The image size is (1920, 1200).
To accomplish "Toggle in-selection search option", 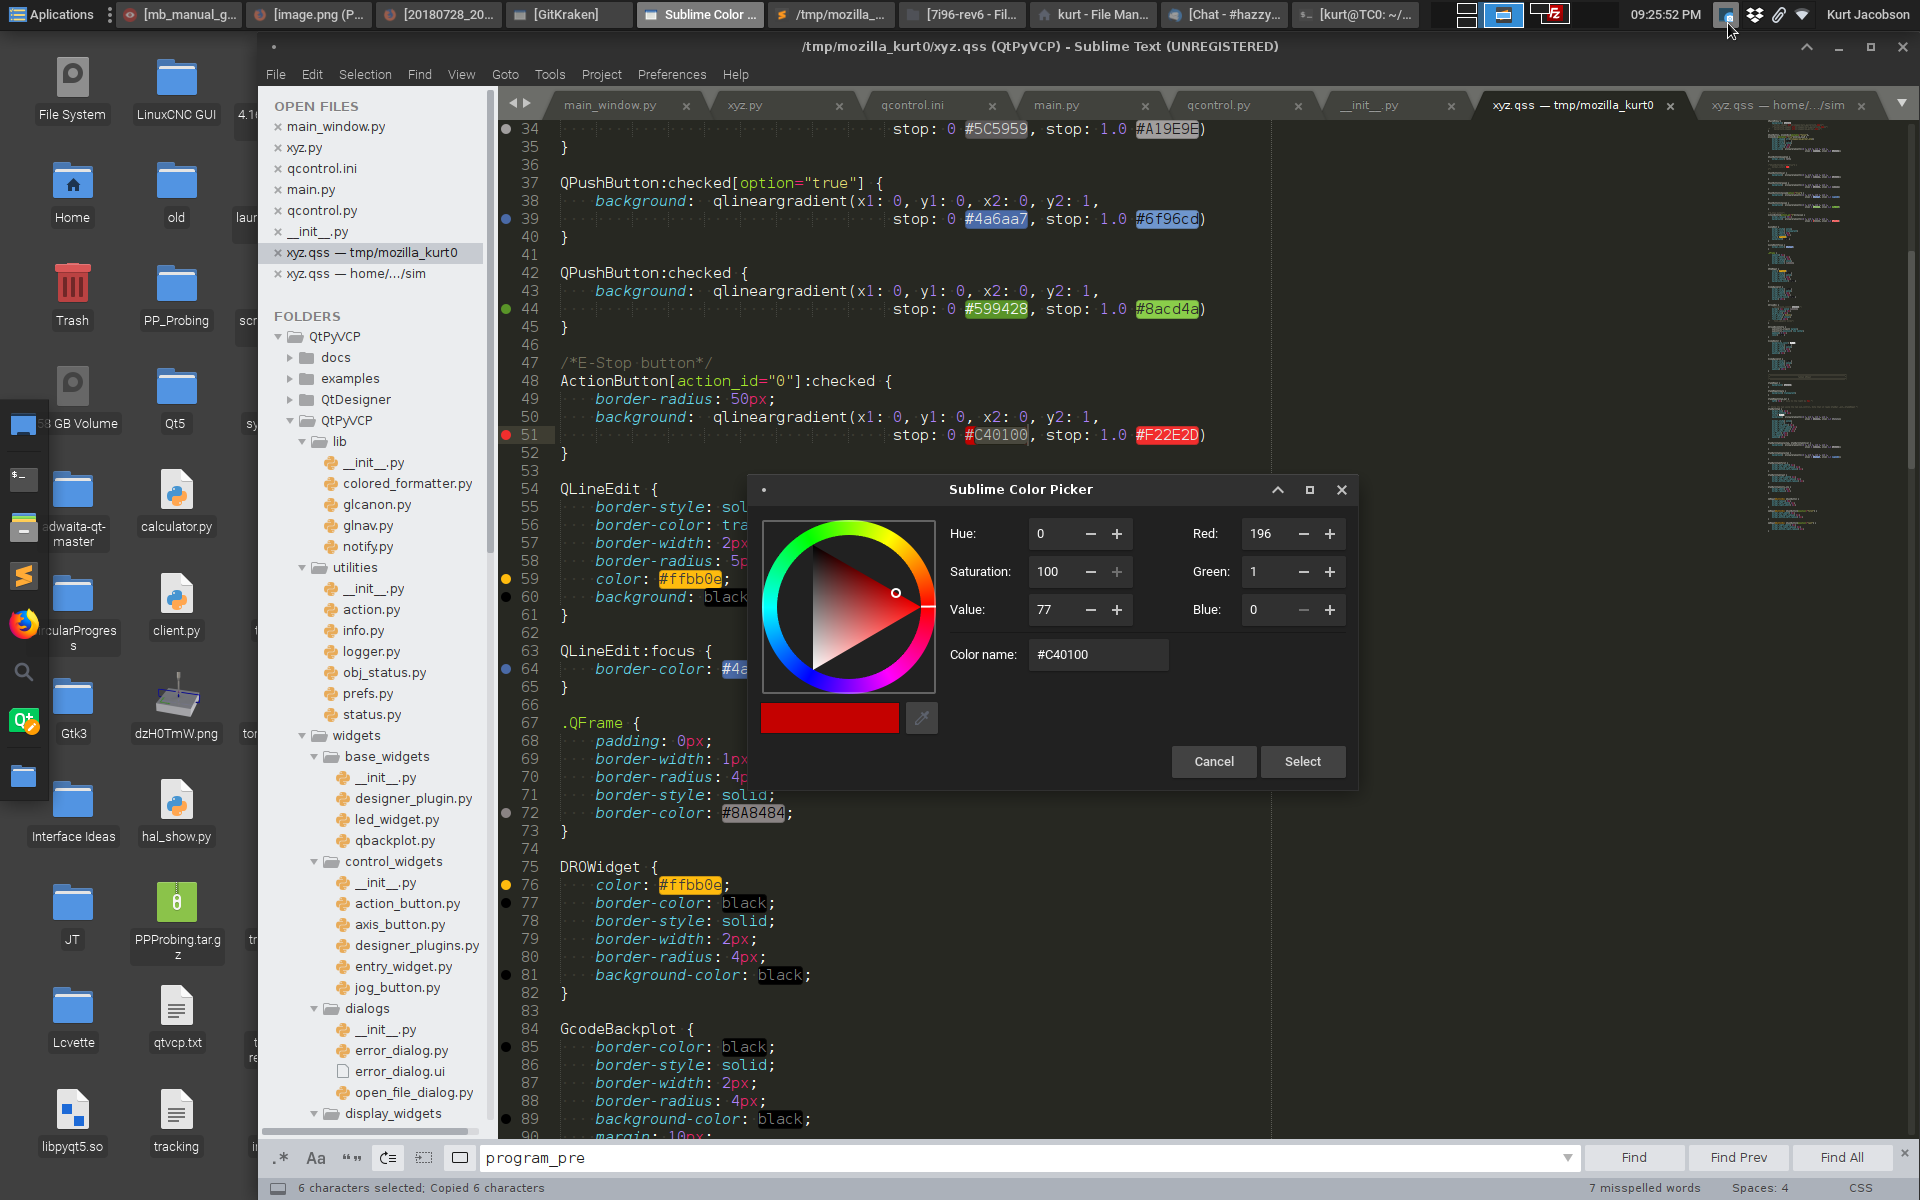I will click(424, 1158).
